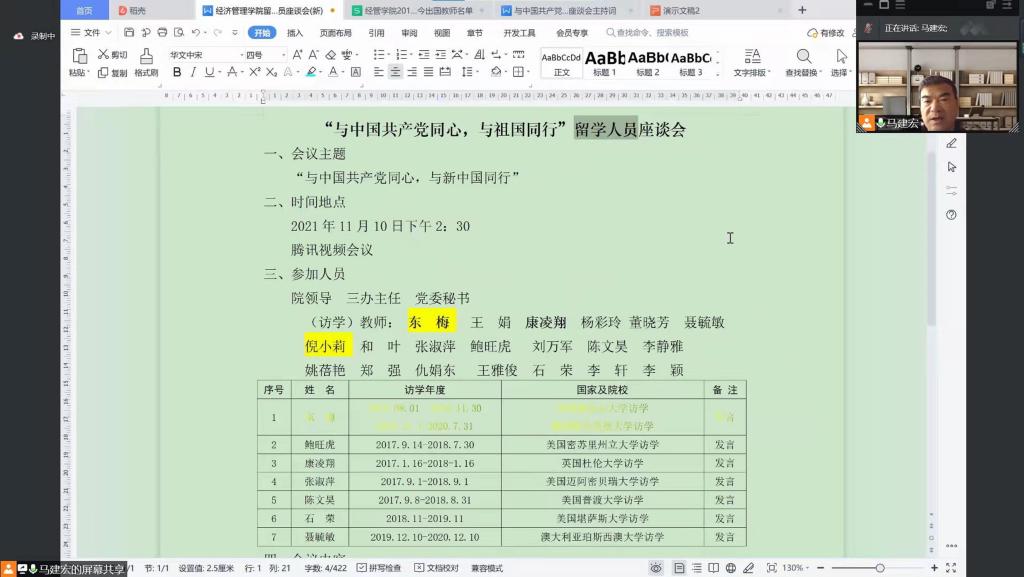Open the font size dropdown 四号

coord(265,55)
